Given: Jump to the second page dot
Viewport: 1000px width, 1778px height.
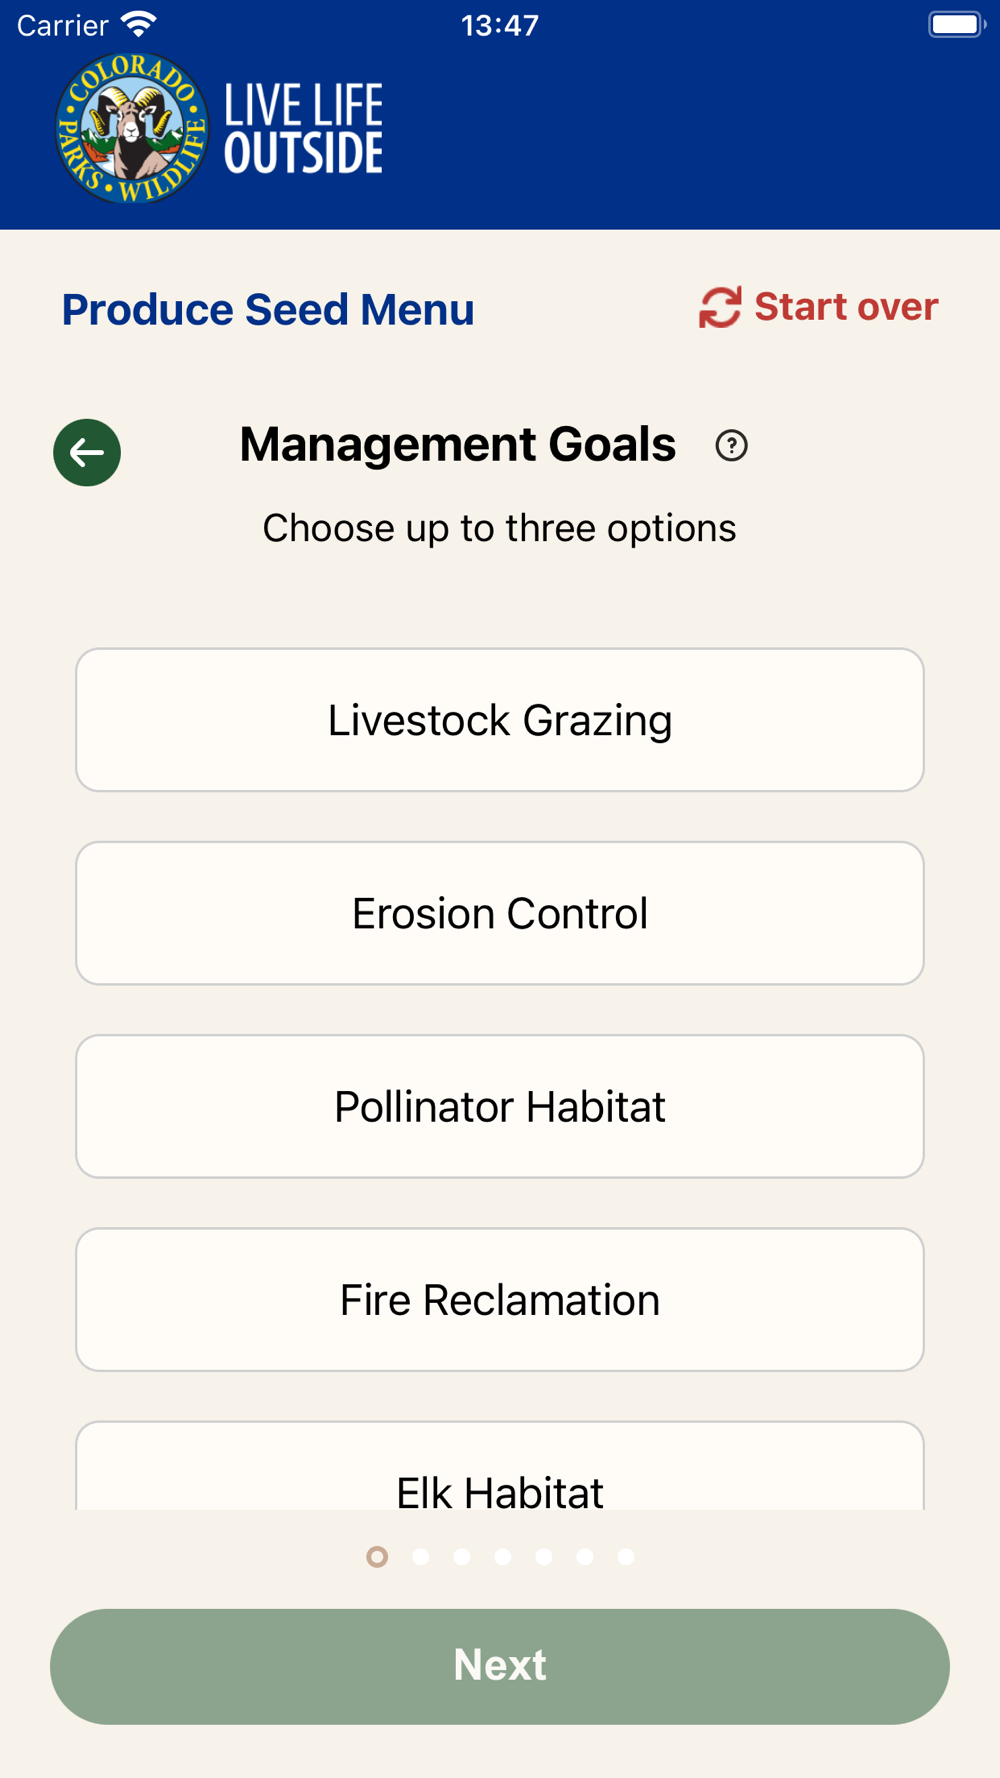Looking at the screenshot, I should 421,1557.
